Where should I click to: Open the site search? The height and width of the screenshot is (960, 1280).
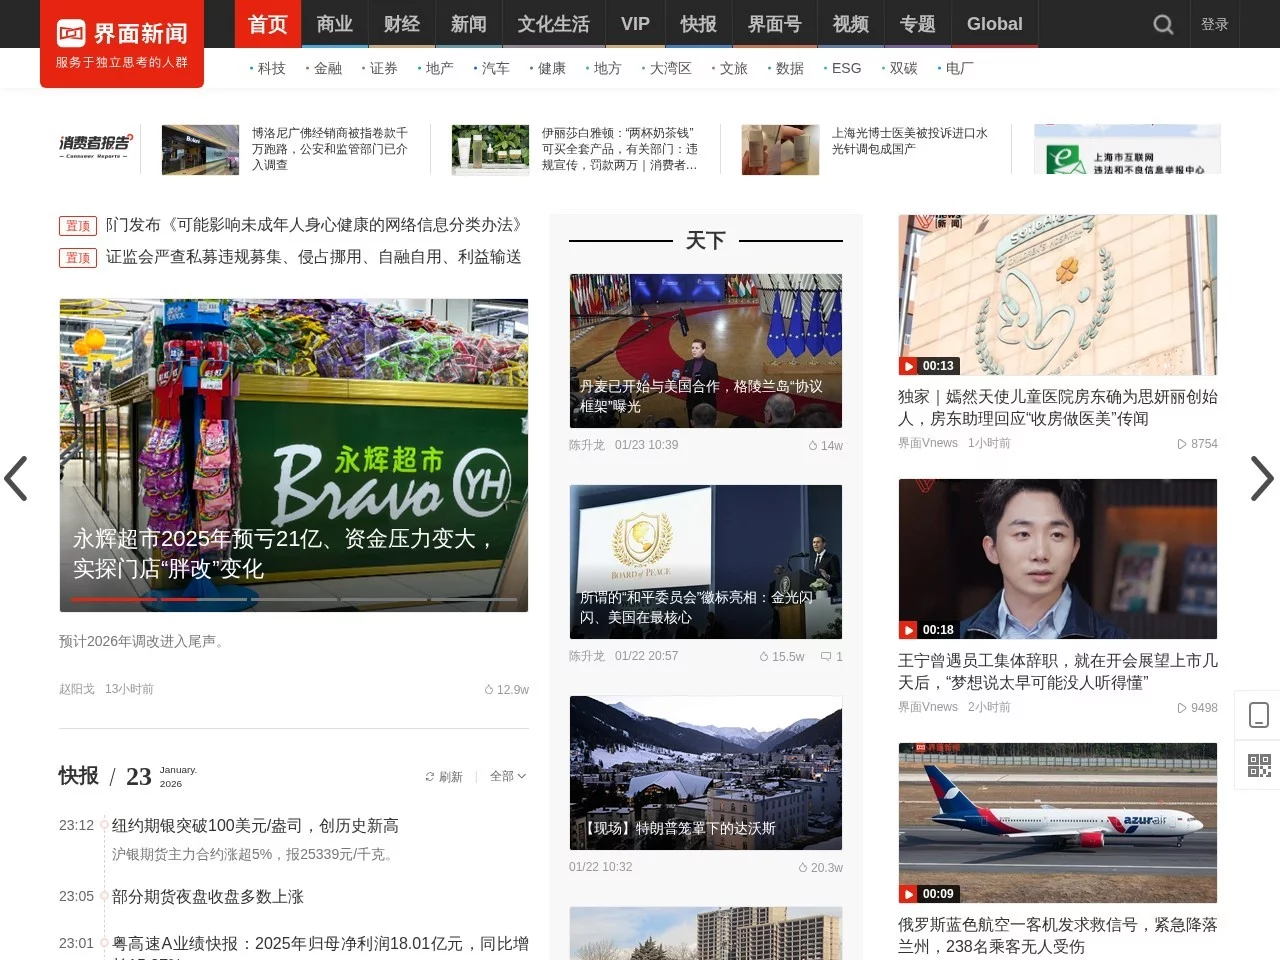[x=1162, y=24]
